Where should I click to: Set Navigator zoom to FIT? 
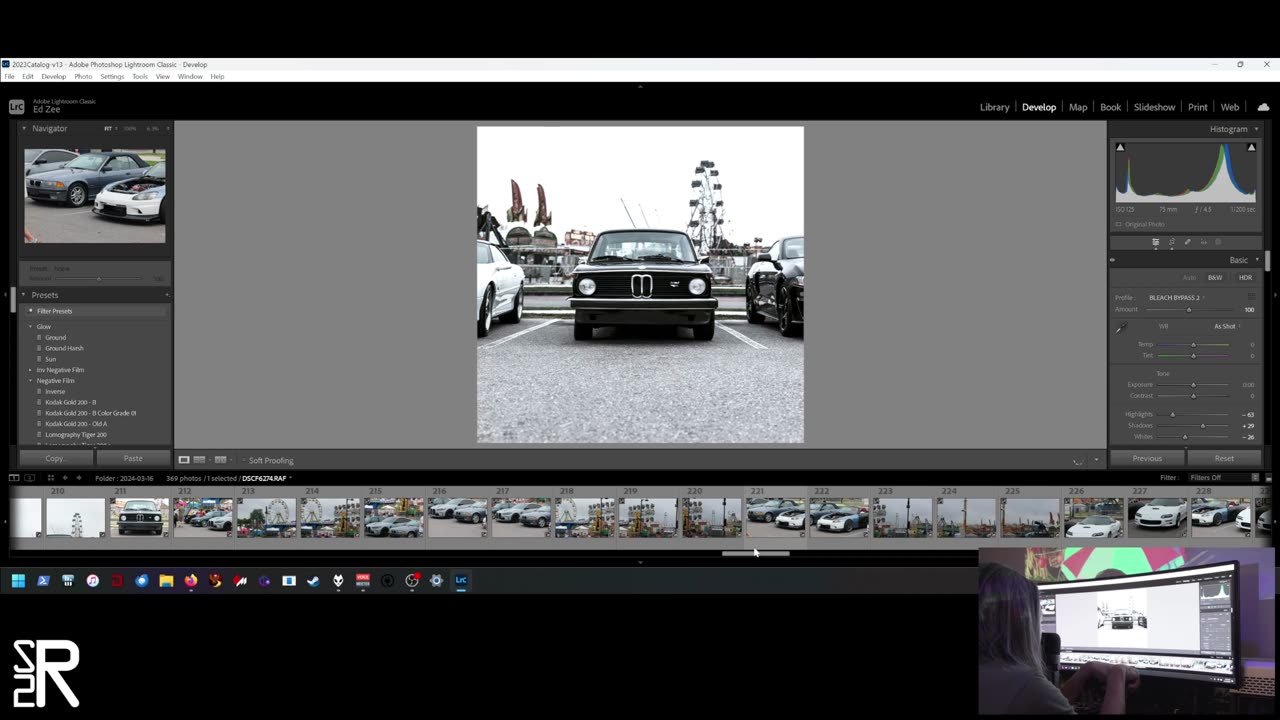[x=108, y=128]
